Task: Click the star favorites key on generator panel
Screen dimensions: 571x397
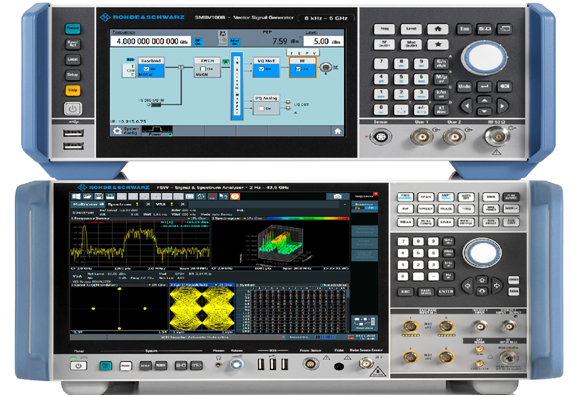Action: pyautogui.click(x=438, y=44)
